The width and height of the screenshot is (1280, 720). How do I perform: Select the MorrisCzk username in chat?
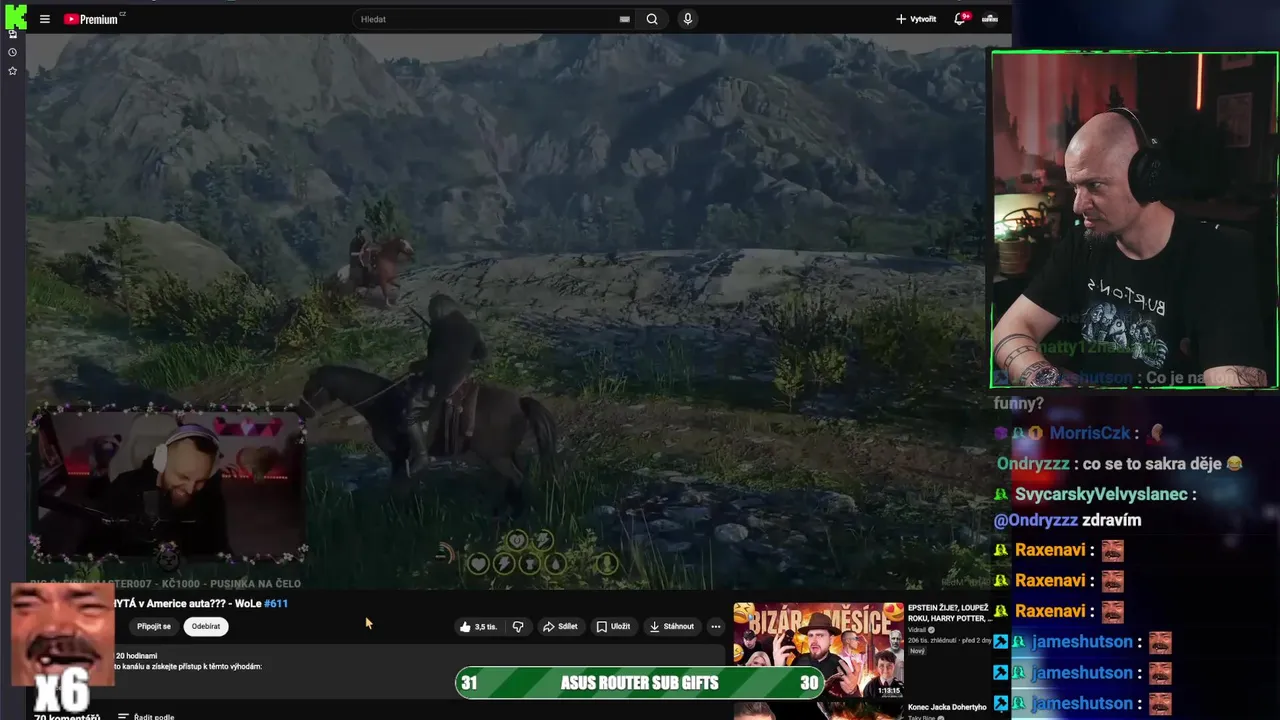[1089, 433]
